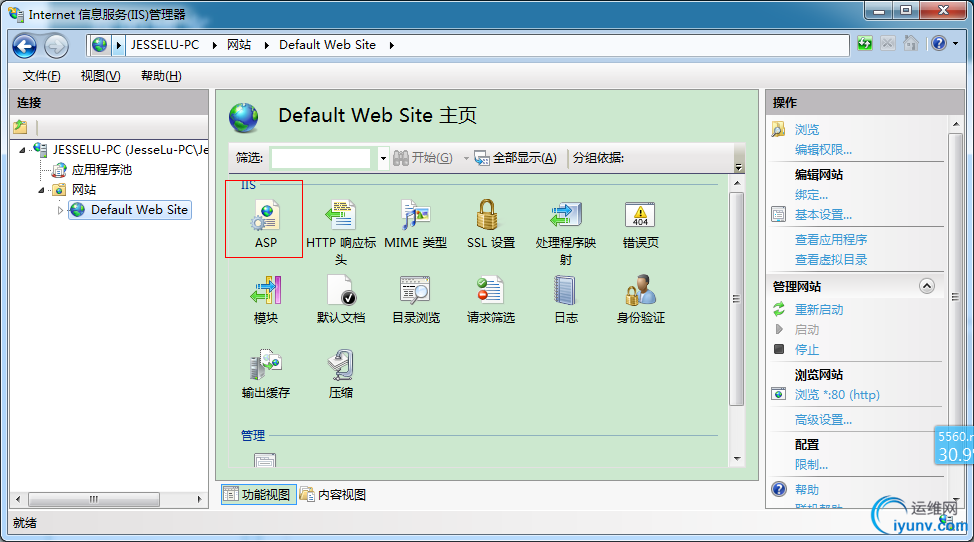Open MIME 类型 feature
The image size is (974, 542).
[x=416, y=224]
